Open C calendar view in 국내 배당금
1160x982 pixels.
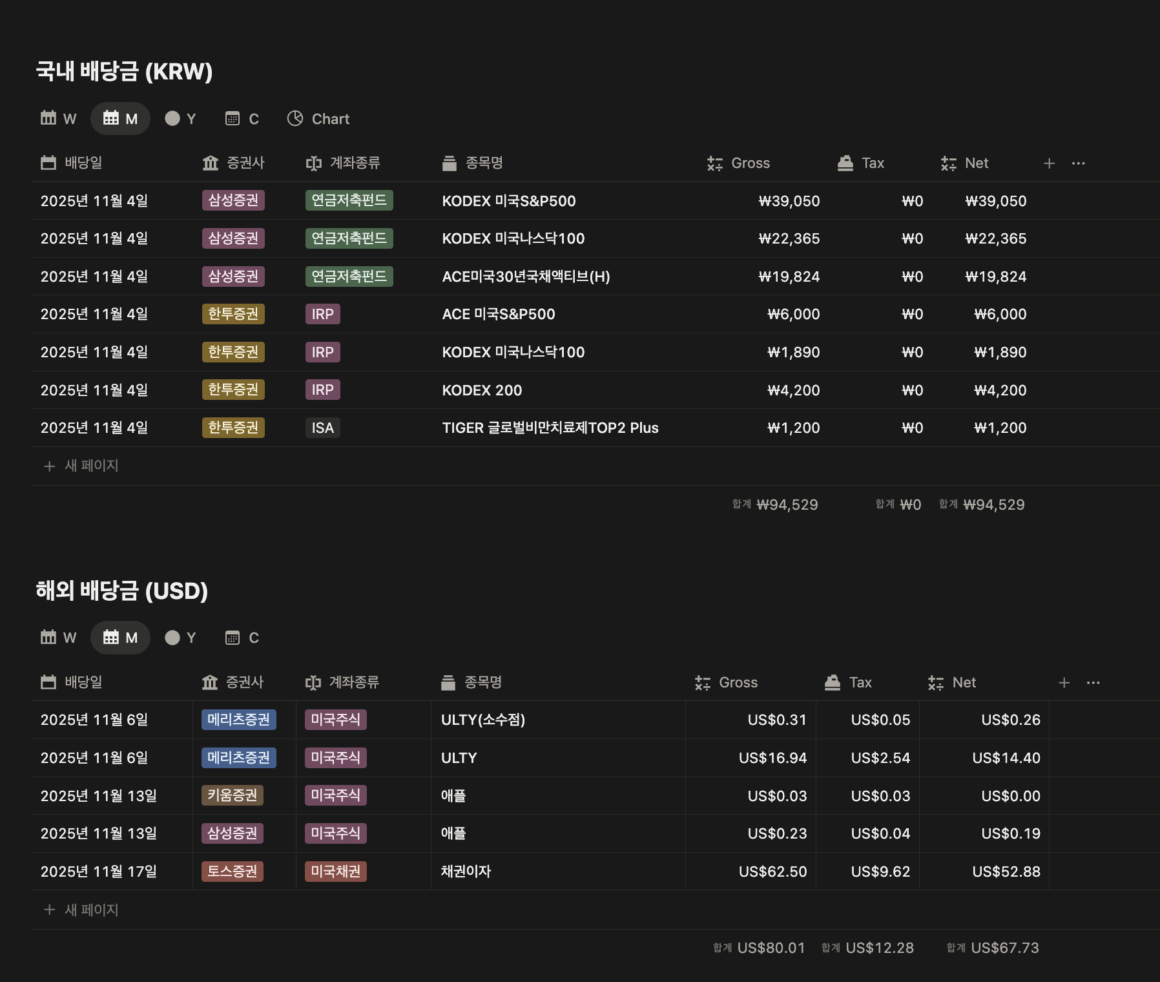coord(242,119)
